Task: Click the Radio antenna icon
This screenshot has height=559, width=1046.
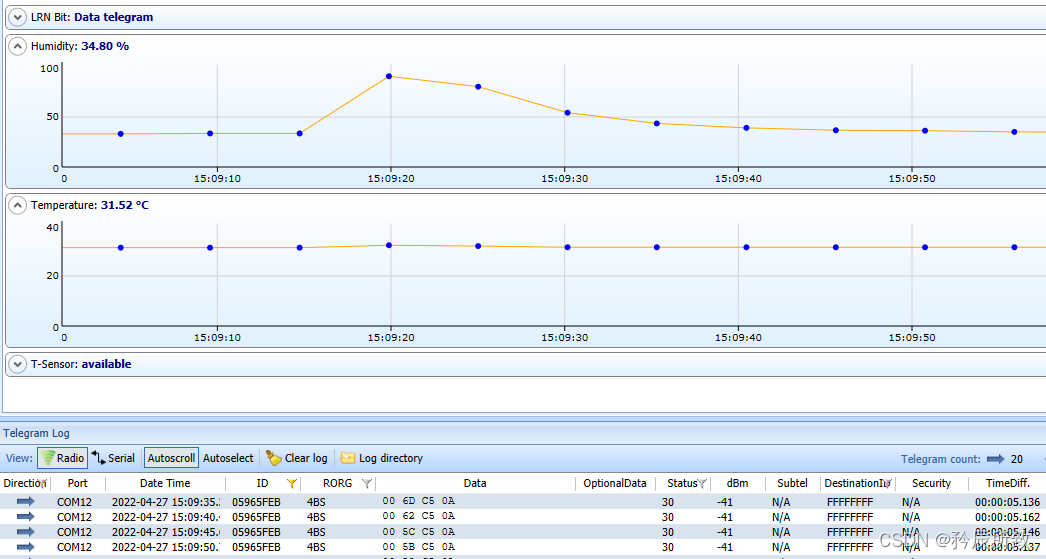Action: point(48,458)
